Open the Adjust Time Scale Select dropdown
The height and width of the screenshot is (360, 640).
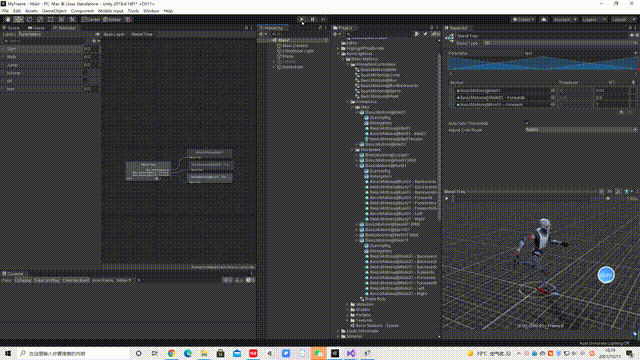click(580, 130)
